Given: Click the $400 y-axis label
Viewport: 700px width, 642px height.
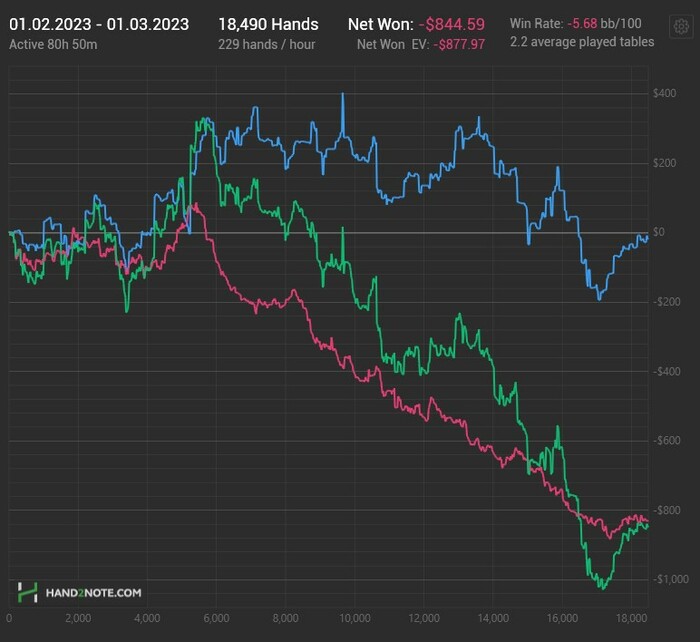Looking at the screenshot, I should coord(665,94).
